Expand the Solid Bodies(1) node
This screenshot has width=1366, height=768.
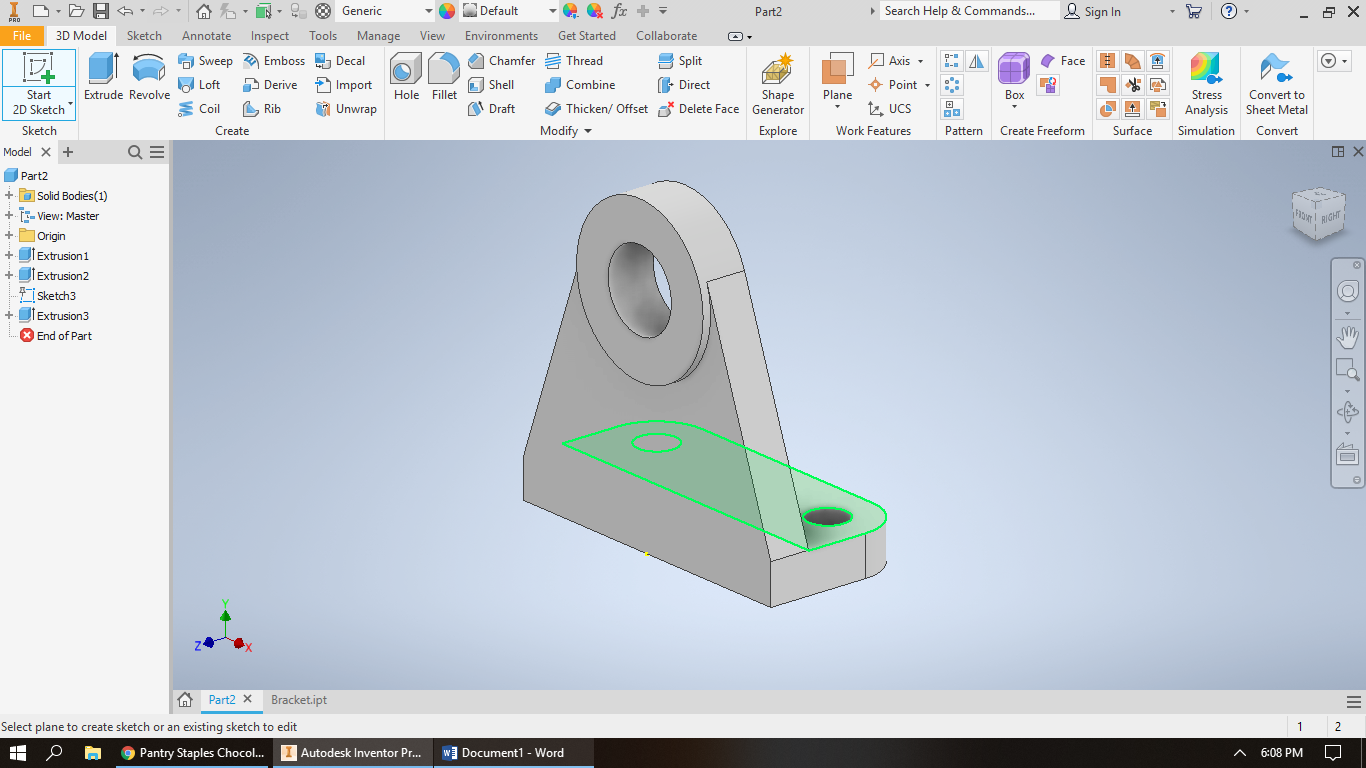coord(9,196)
